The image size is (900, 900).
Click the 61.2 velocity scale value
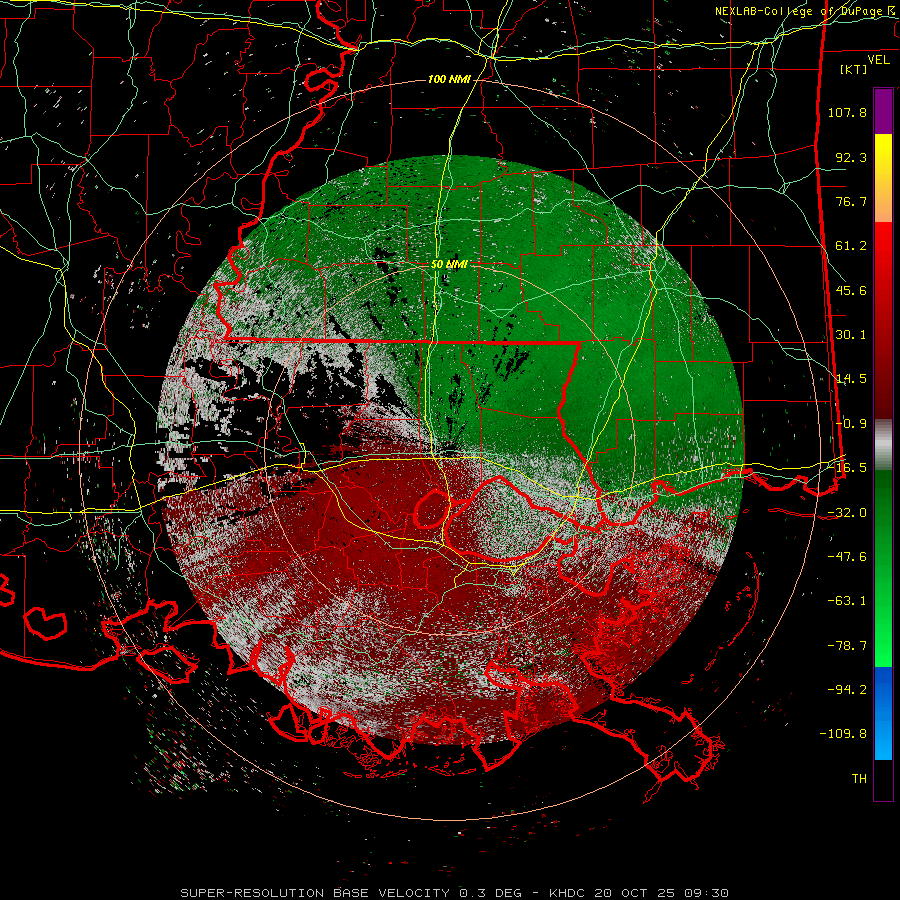(x=851, y=246)
